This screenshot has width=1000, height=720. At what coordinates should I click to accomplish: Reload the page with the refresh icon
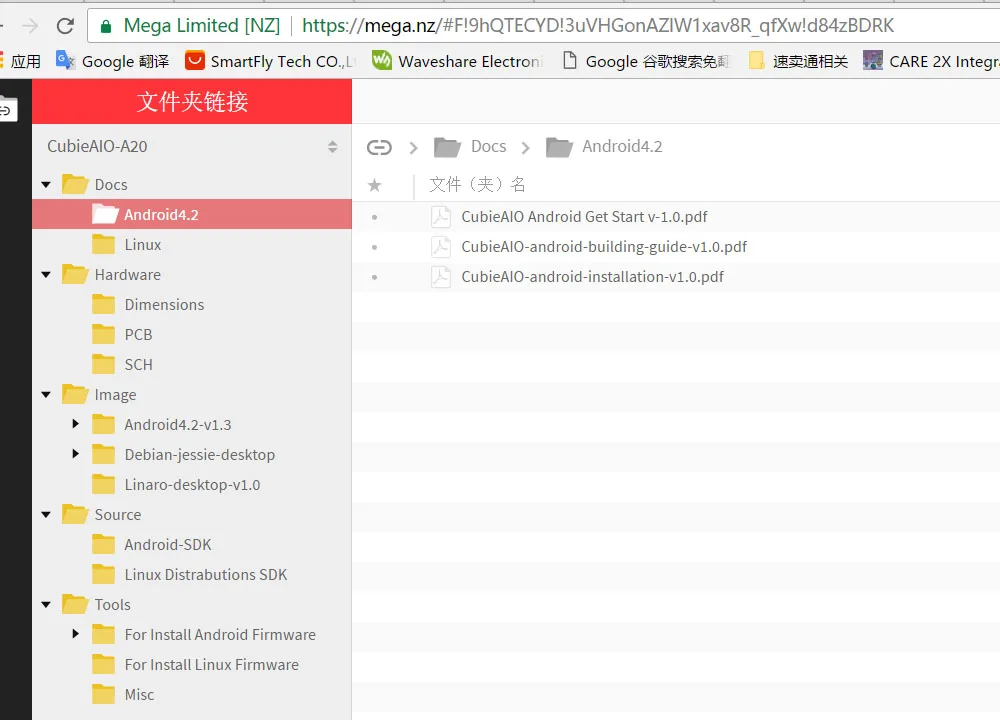(65, 26)
